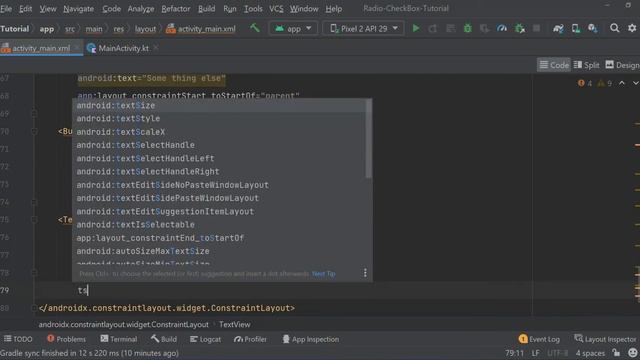The height and width of the screenshot is (360, 640).
Task: Open the app run configuration dropdown
Action: [293, 29]
